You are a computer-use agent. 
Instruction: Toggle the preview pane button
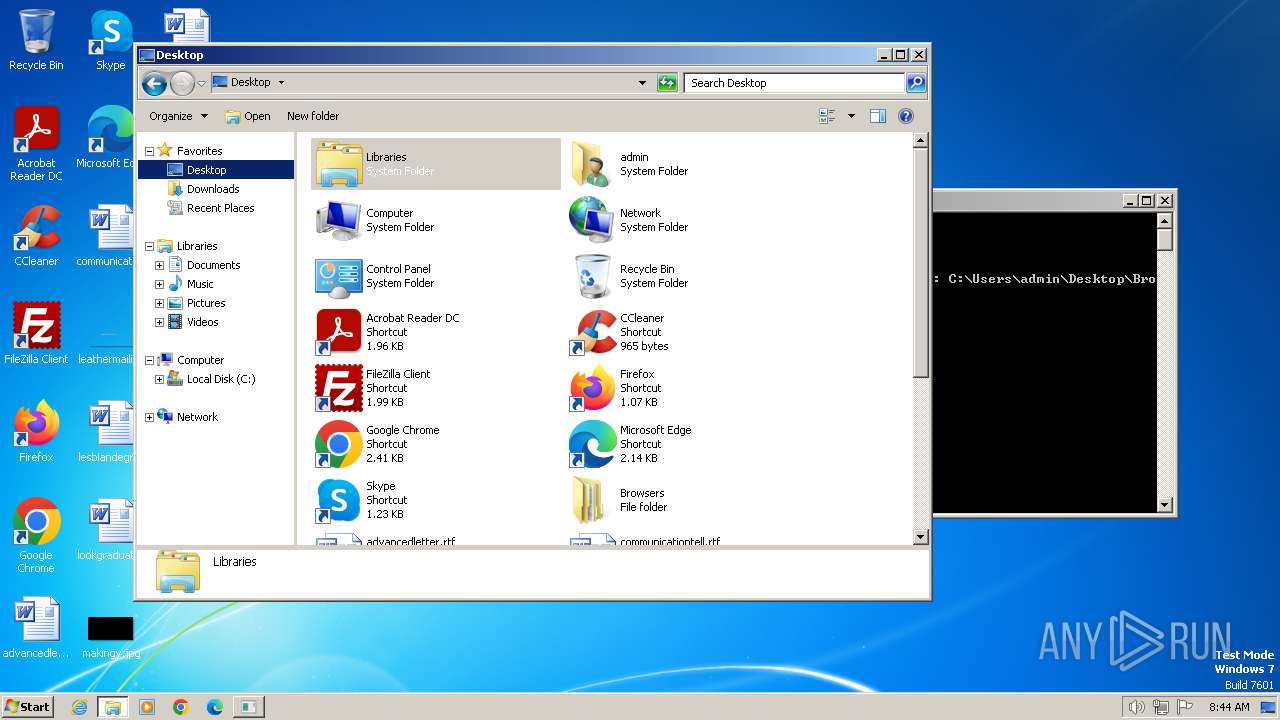click(x=877, y=116)
